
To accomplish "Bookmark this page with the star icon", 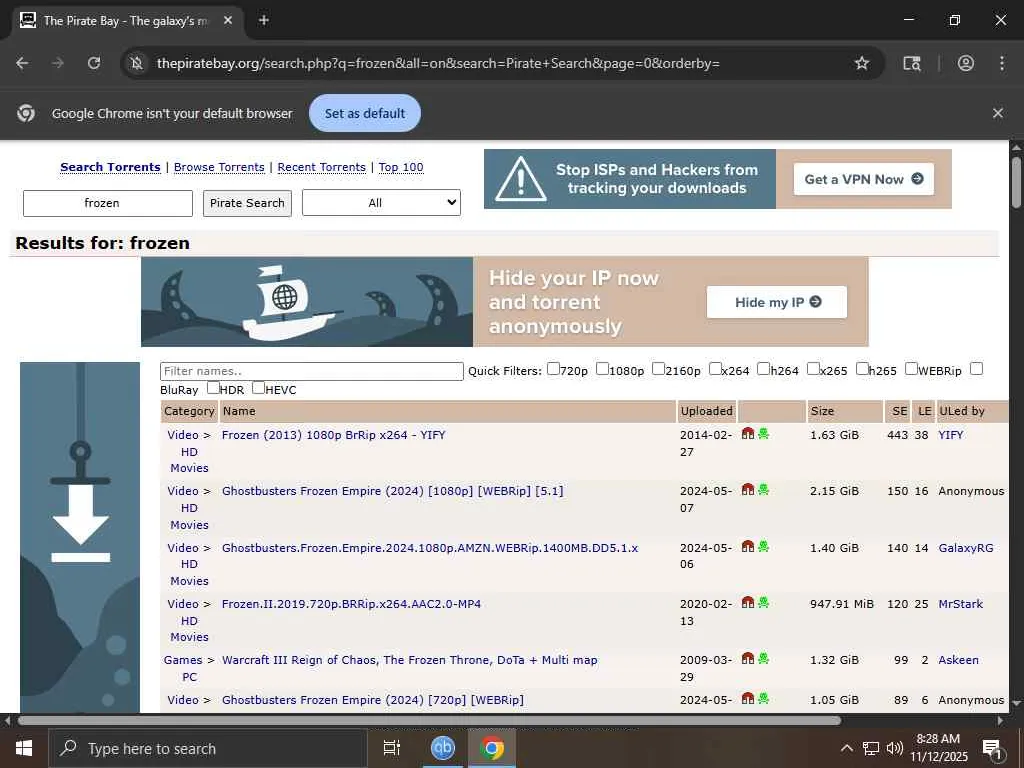I will (862, 63).
